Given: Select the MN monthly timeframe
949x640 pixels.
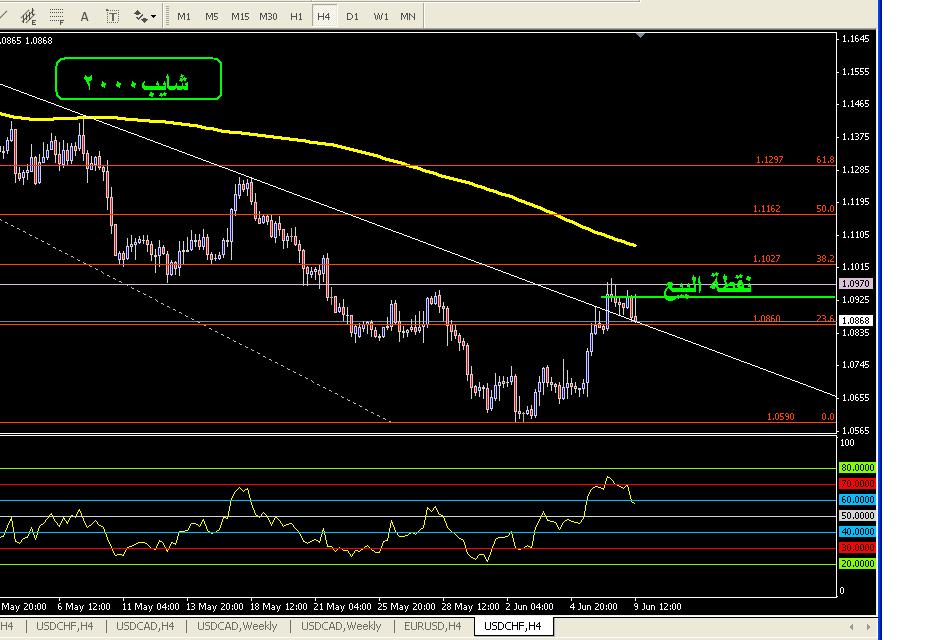Looking at the screenshot, I should pyautogui.click(x=408, y=16).
